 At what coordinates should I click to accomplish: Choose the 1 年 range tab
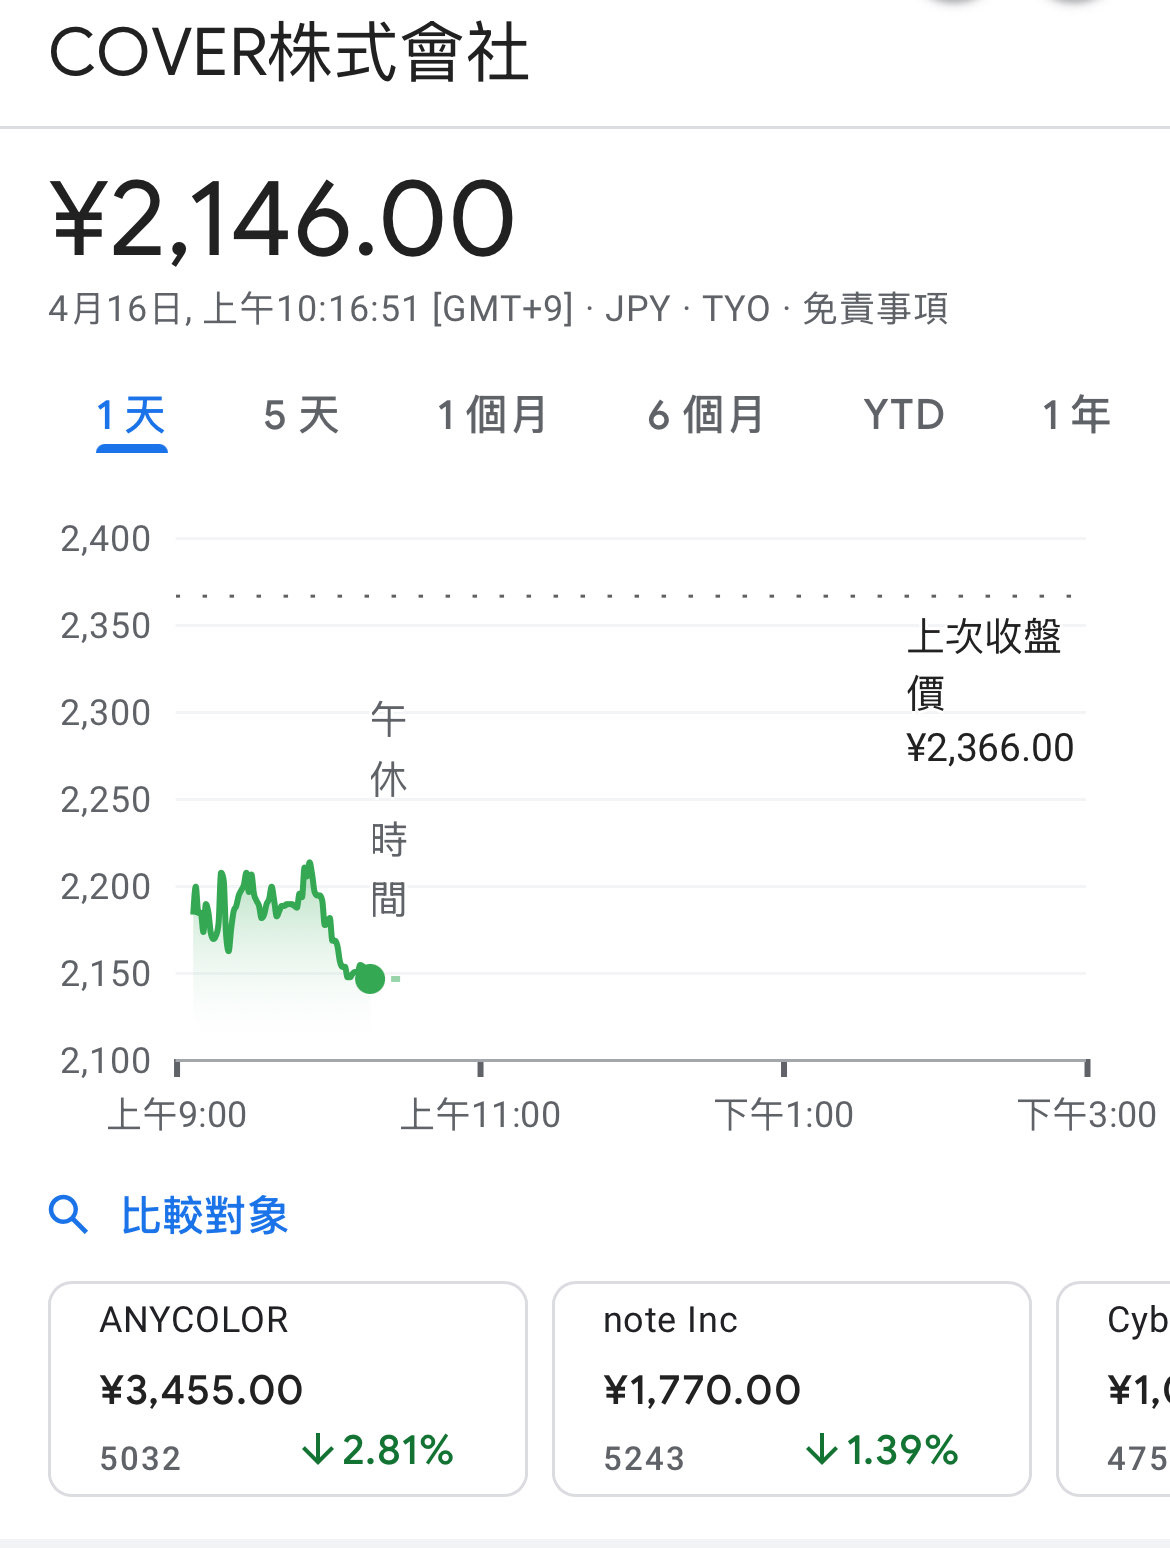1076,415
